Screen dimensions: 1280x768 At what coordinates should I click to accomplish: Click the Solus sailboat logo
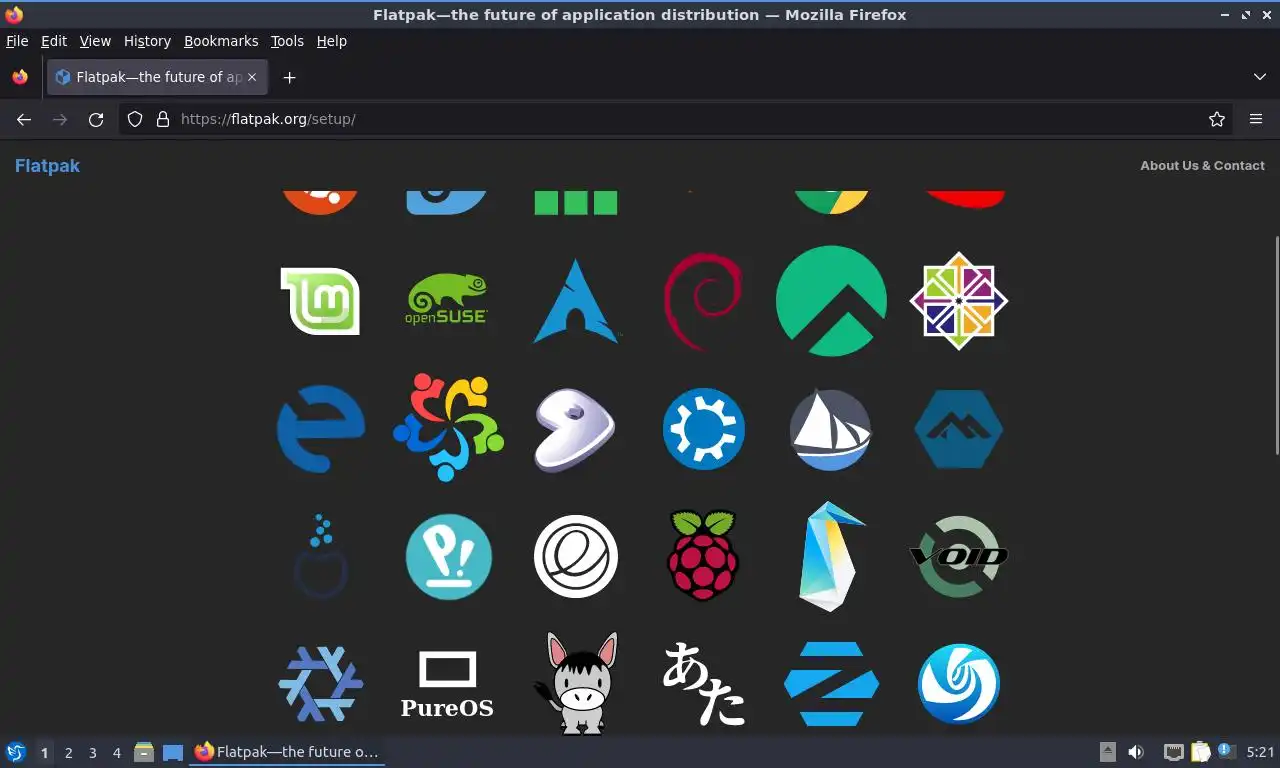pos(830,430)
